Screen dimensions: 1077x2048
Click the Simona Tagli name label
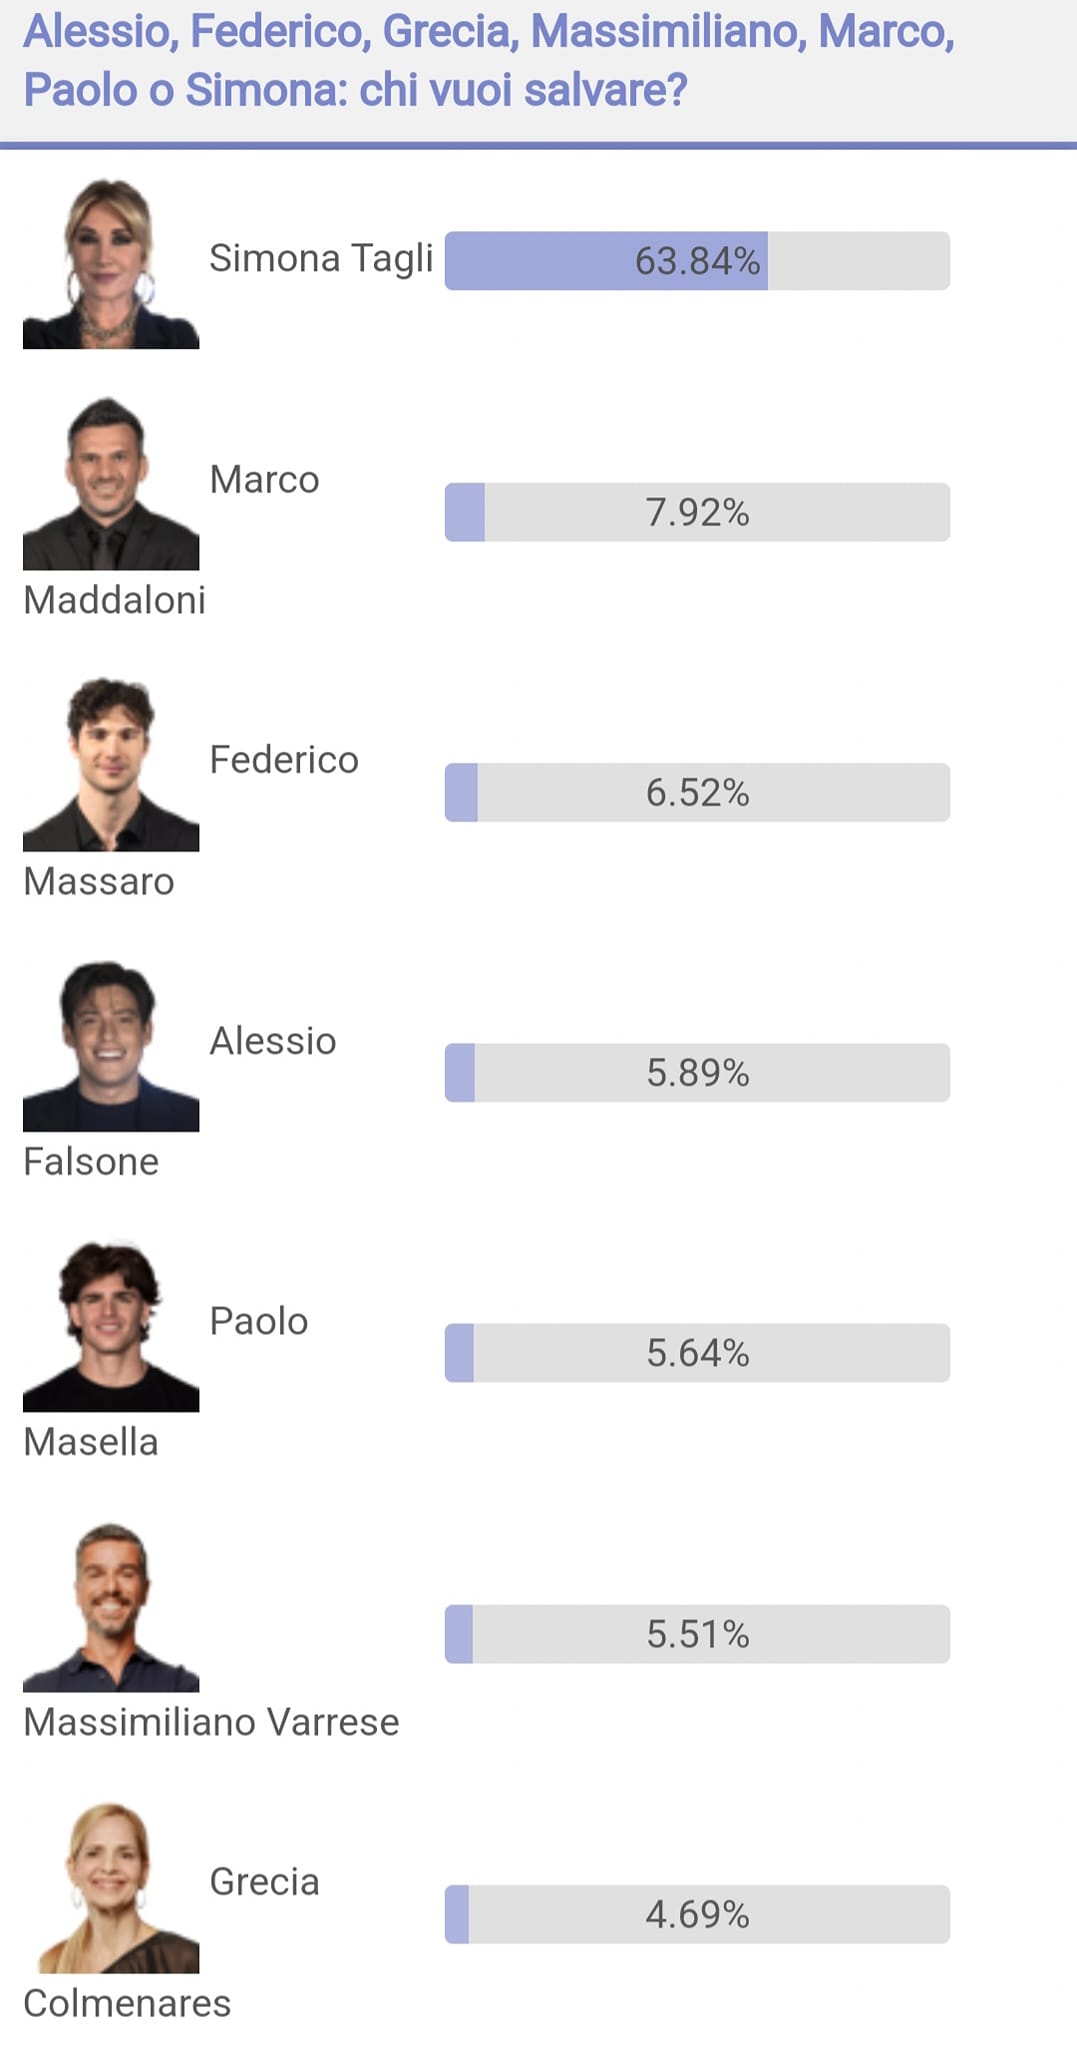321,259
